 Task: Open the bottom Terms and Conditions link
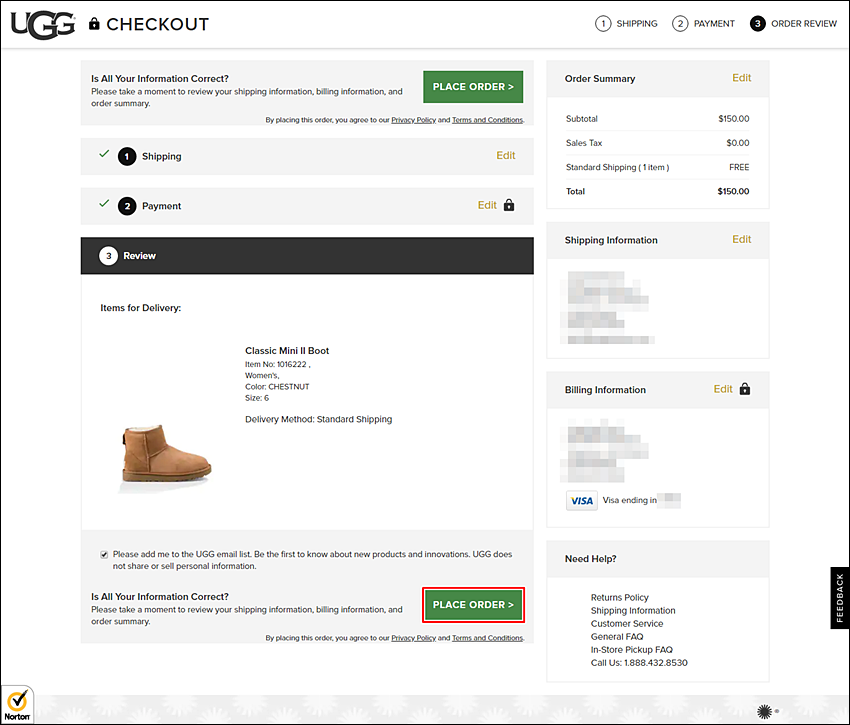[x=487, y=638]
